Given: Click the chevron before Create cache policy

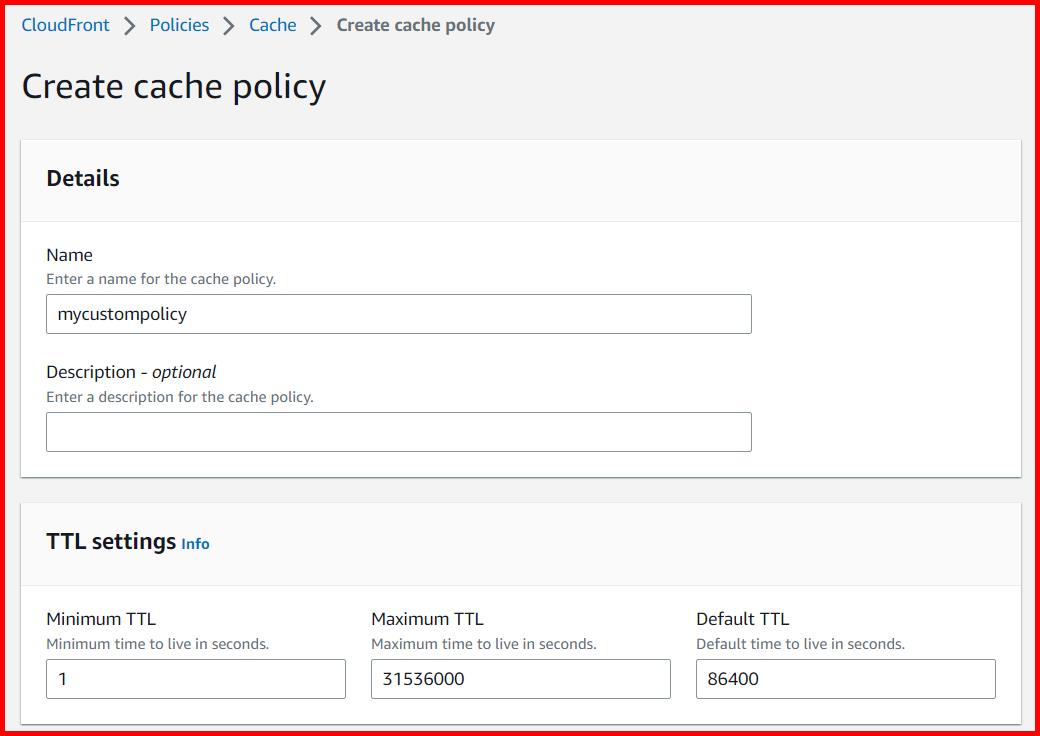Looking at the screenshot, I should click(x=315, y=25).
